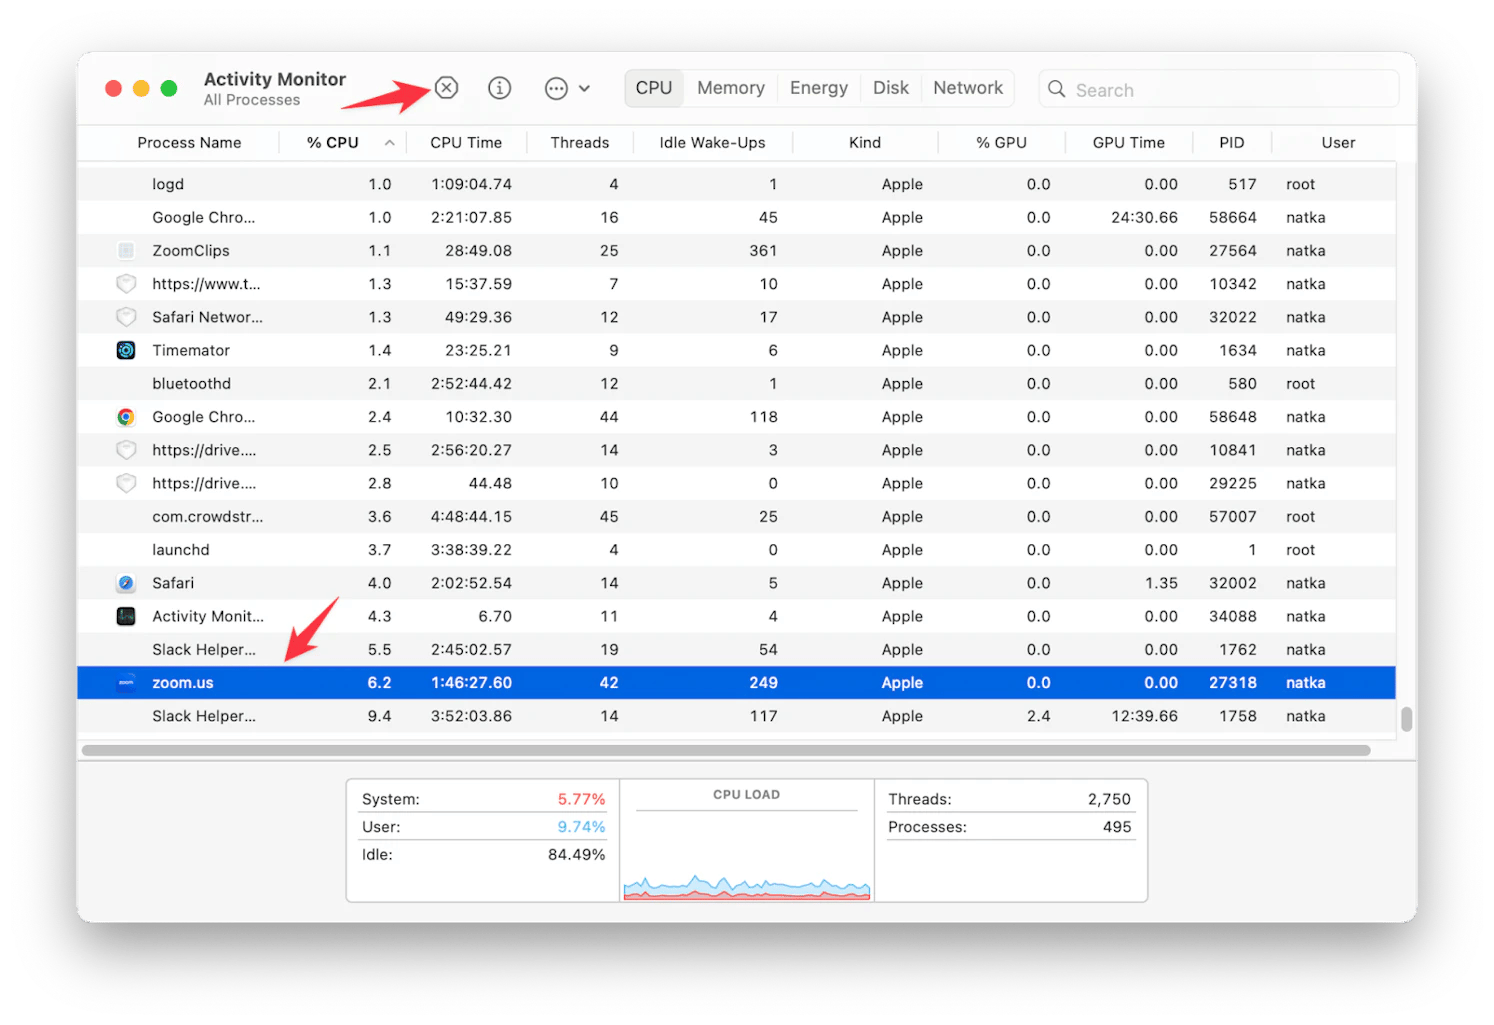This screenshot has height=1025, width=1494.
Task: Click the Processes count 495
Action: click(1117, 827)
